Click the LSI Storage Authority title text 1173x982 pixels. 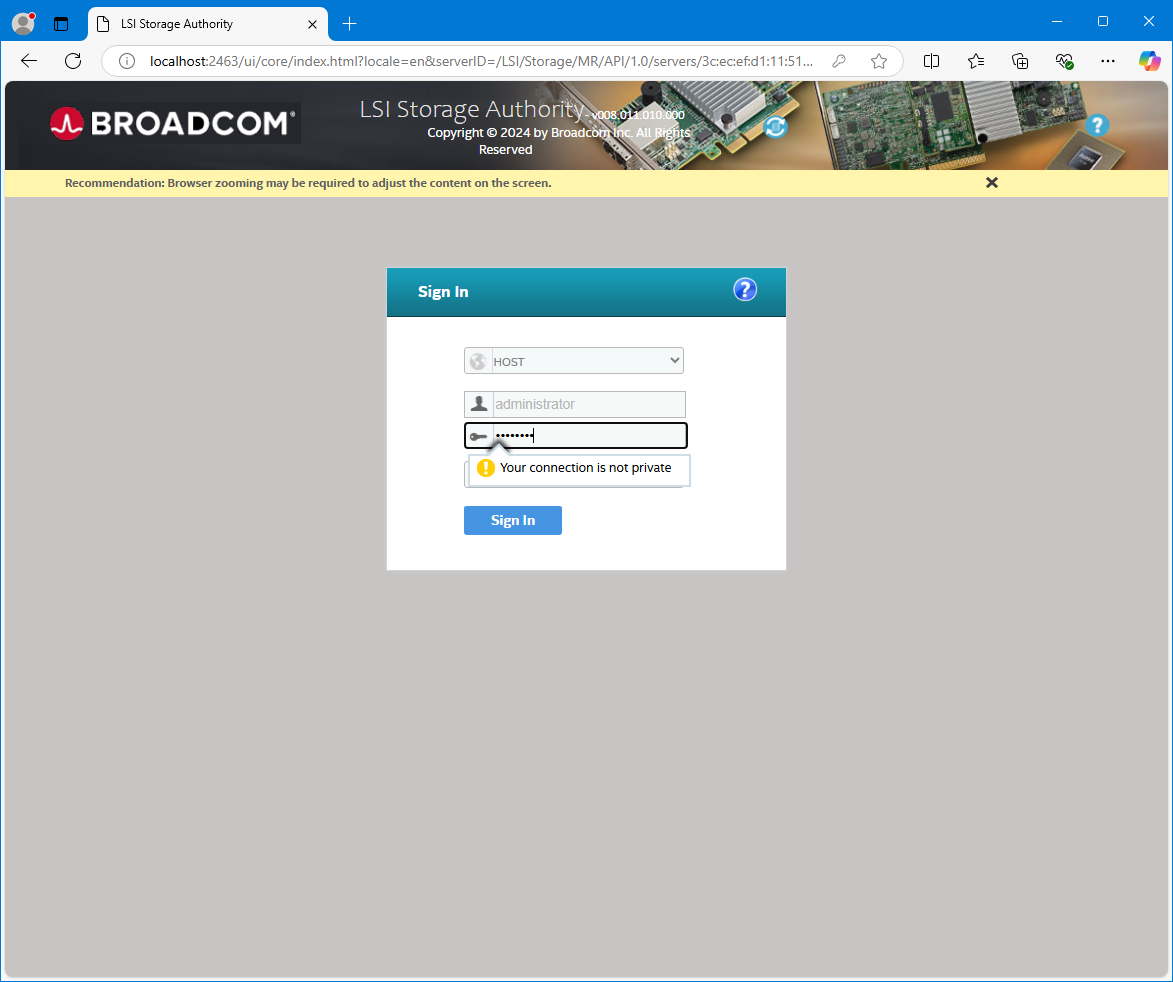point(471,109)
